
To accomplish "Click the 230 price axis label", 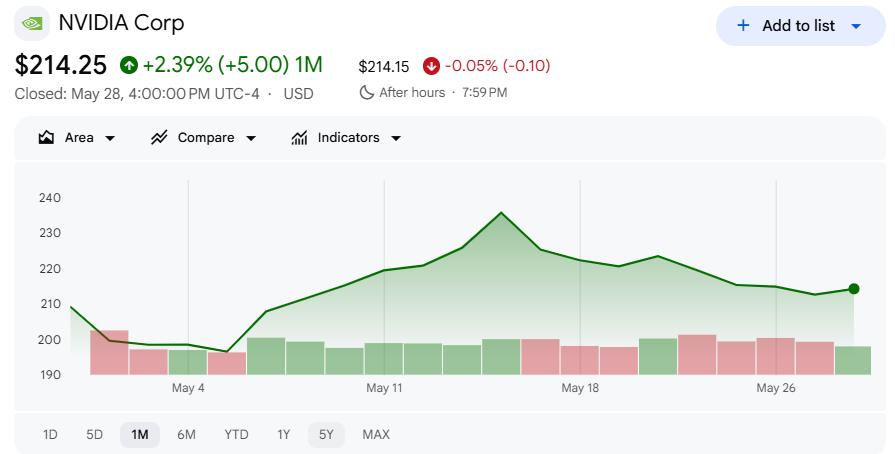I will click(x=50, y=234).
